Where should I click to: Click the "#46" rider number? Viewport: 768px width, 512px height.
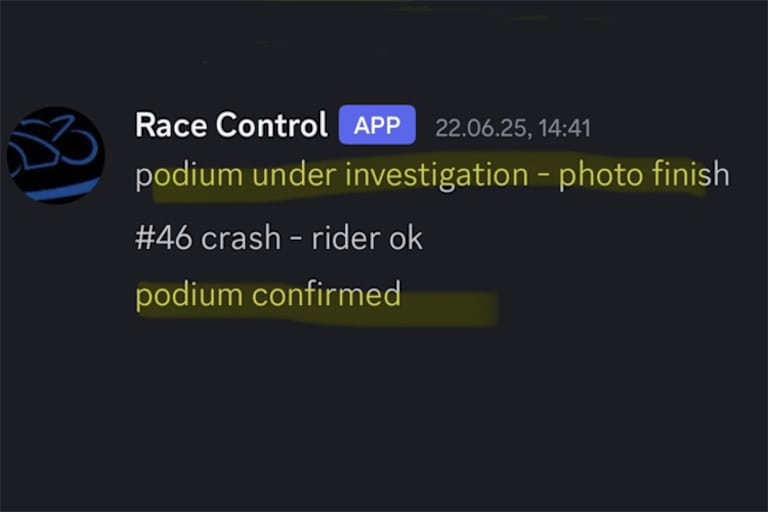coord(163,238)
